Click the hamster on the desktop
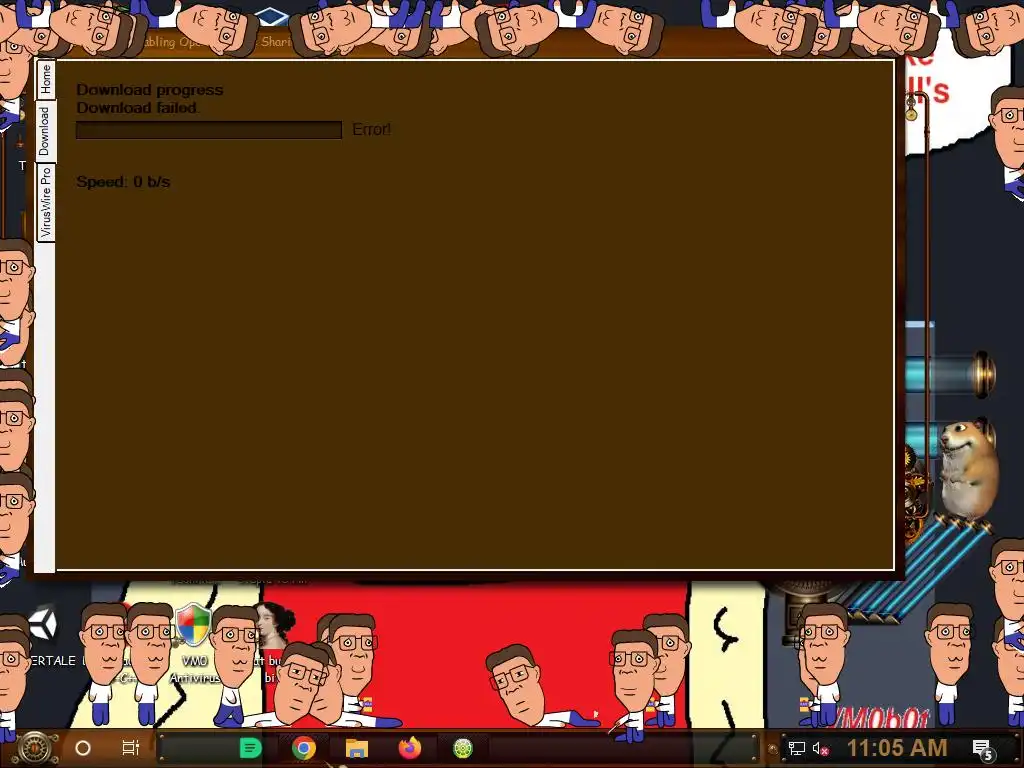Screen dimensions: 1024x768 [x=968, y=470]
